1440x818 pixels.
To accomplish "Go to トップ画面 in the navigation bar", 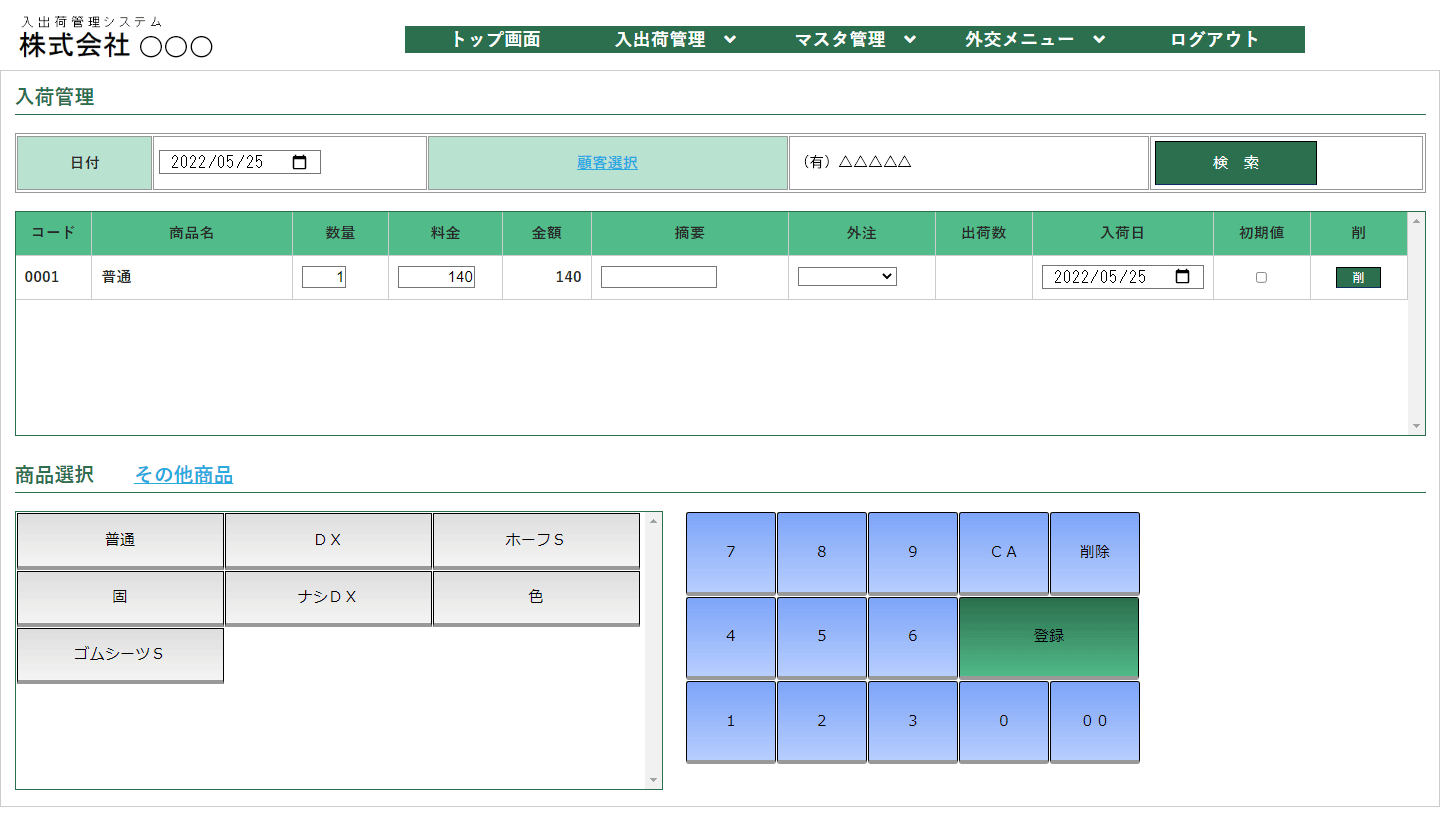I will click(x=495, y=40).
